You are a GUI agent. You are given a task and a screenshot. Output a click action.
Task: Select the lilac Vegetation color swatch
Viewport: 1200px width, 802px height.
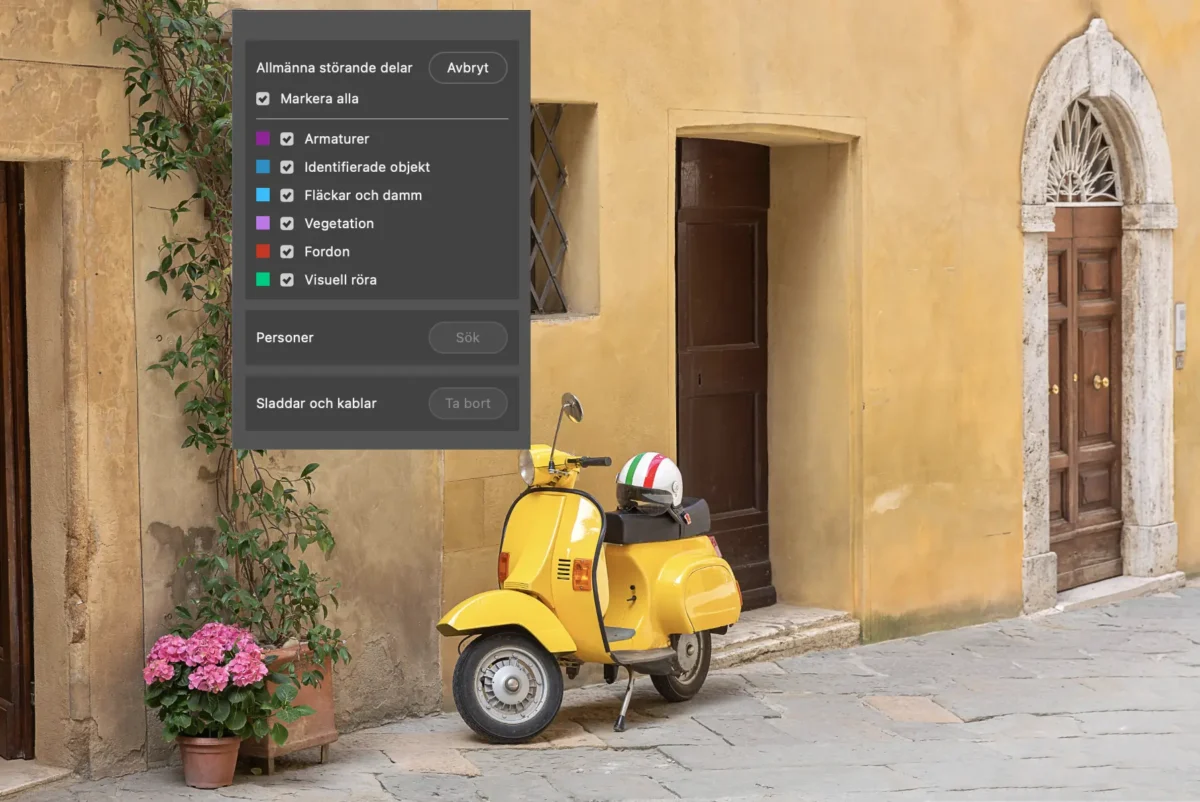263,223
